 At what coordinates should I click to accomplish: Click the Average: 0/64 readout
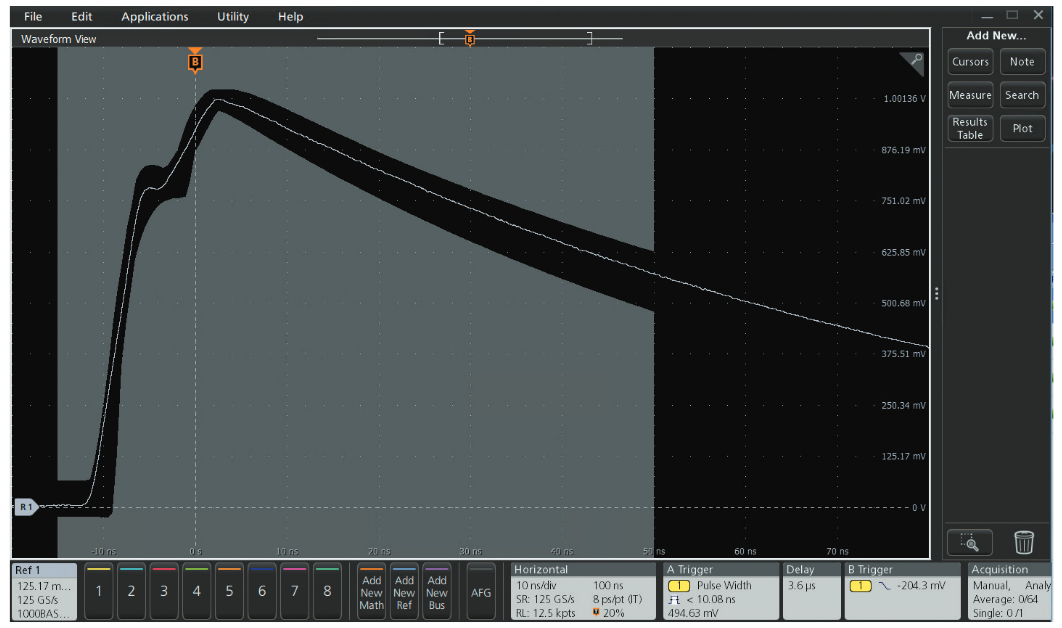pos(1005,600)
